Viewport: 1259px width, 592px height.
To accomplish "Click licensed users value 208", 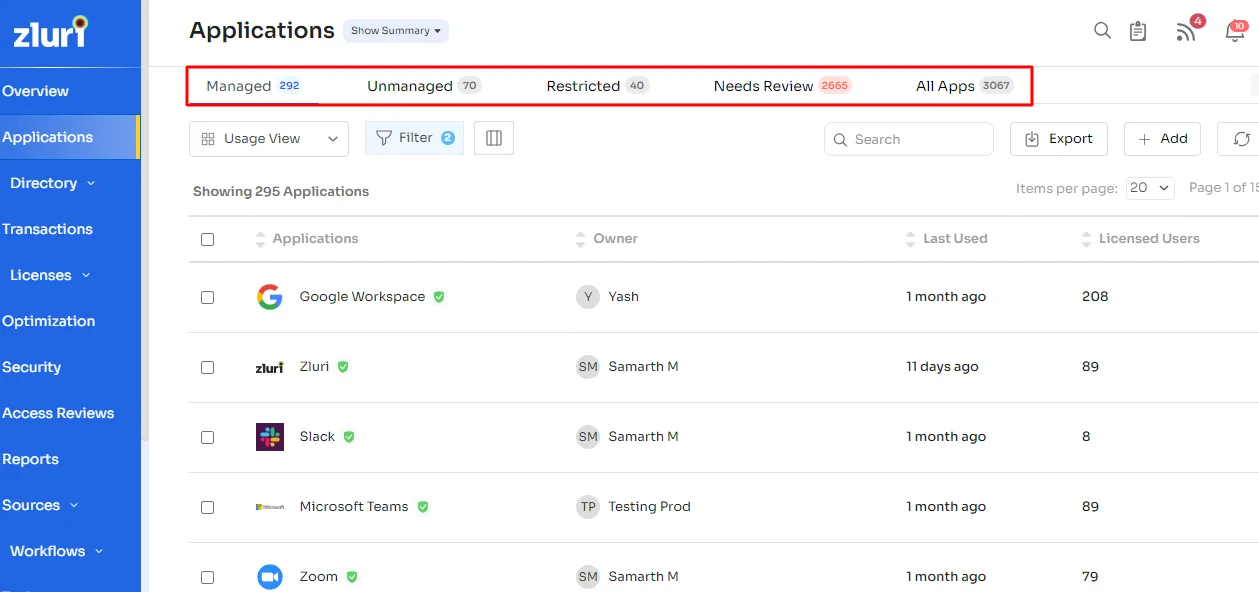I will point(1095,297).
